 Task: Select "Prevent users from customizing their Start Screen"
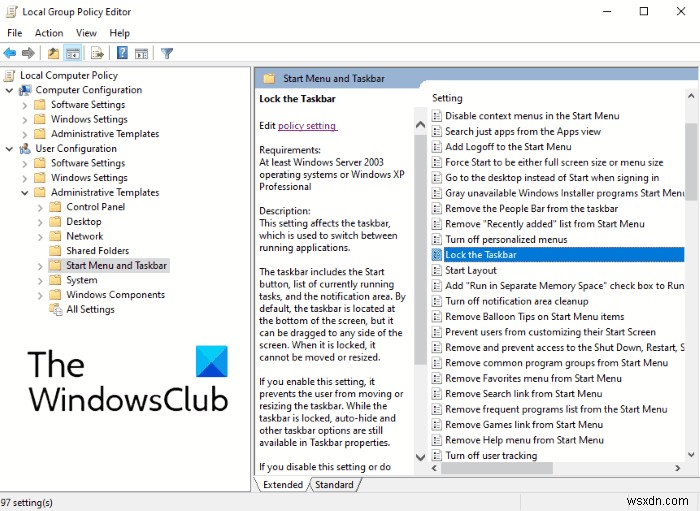[x=550, y=332]
